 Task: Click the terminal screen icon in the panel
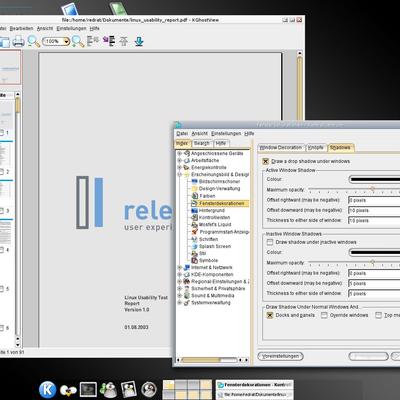click(88, 389)
